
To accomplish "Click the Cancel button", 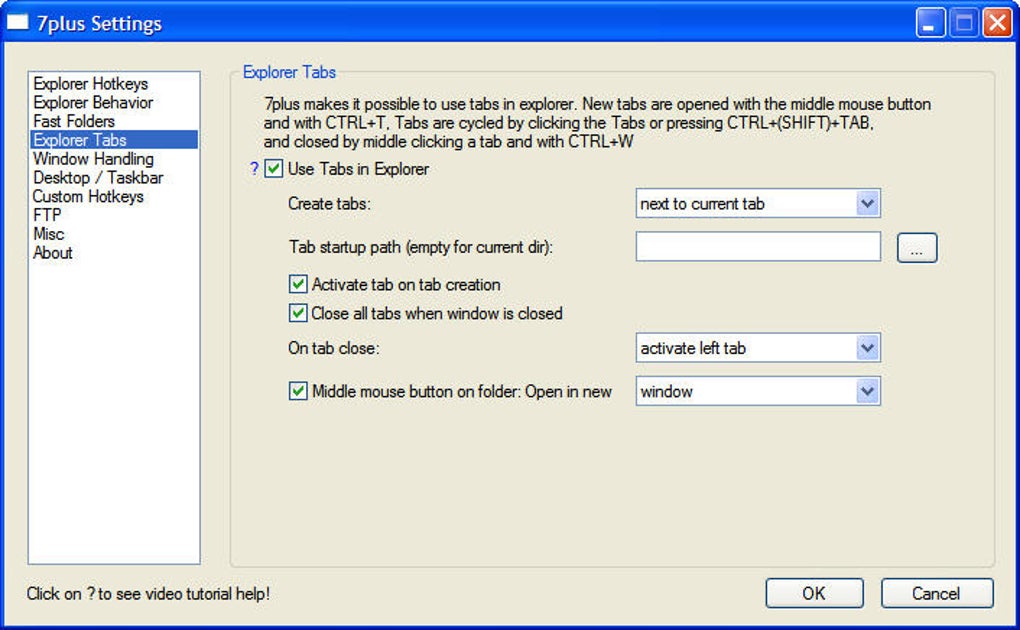I will tap(937, 594).
